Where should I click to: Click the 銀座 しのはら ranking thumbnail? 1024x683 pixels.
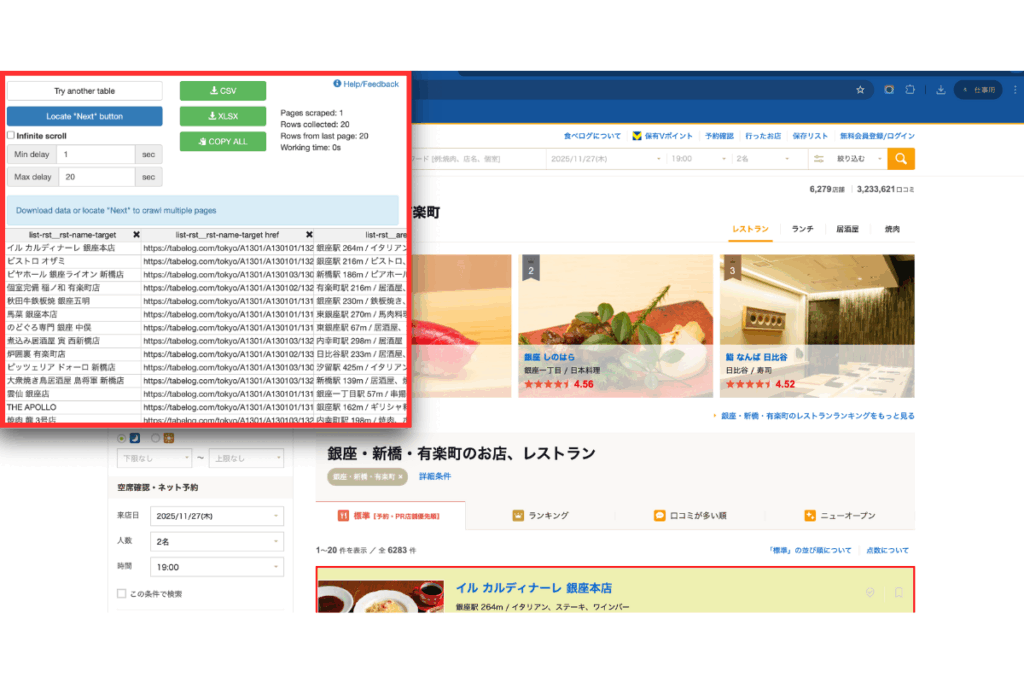pyautogui.click(x=615, y=310)
